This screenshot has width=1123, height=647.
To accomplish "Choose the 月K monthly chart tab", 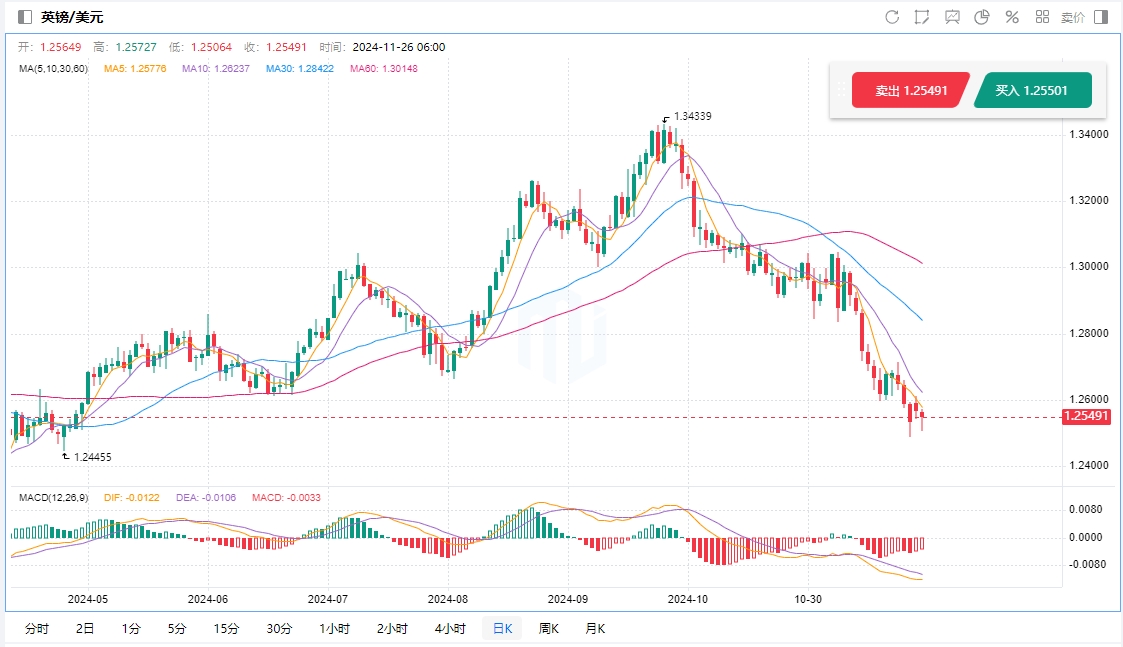I will point(595,629).
